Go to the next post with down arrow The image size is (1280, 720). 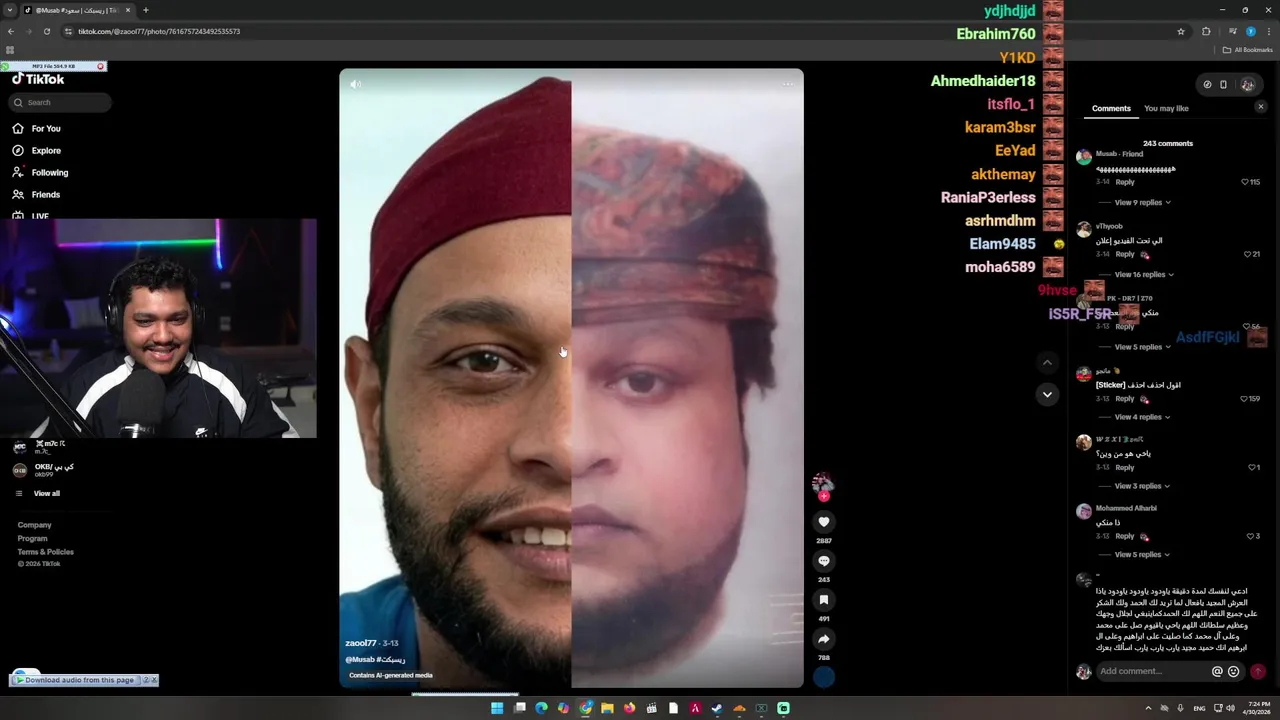(1047, 394)
